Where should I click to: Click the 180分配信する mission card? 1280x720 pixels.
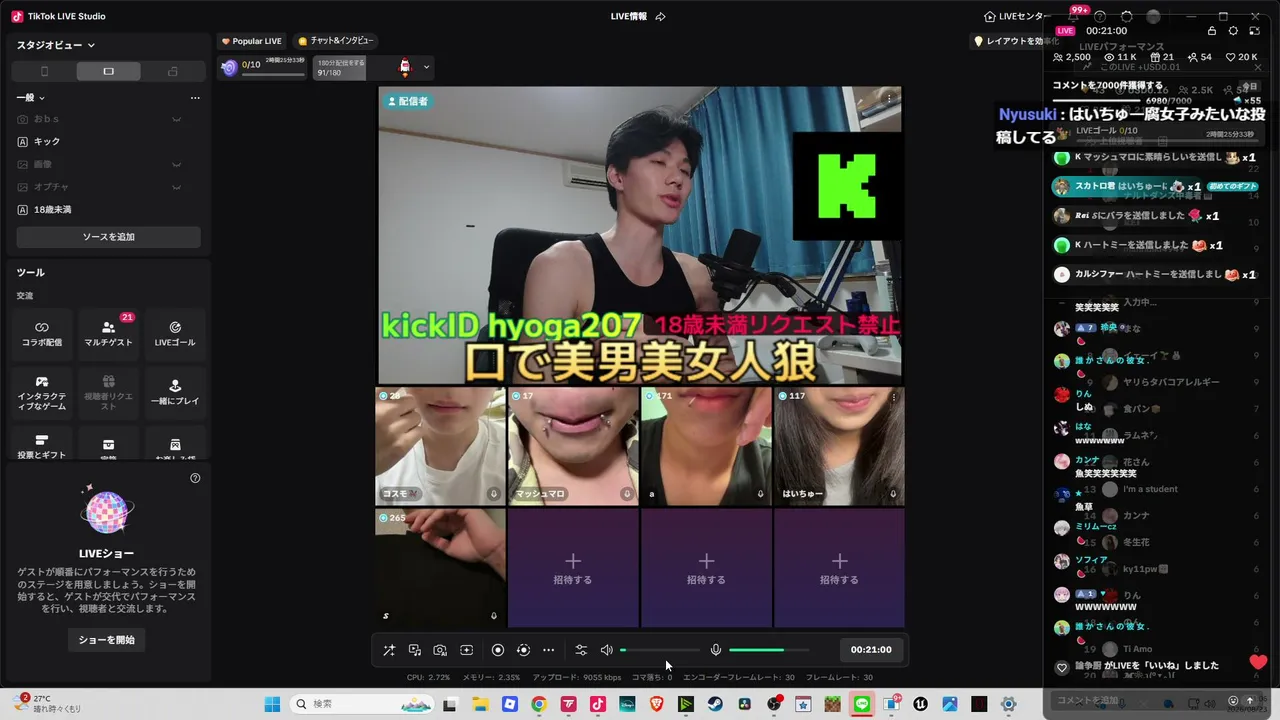[339, 67]
